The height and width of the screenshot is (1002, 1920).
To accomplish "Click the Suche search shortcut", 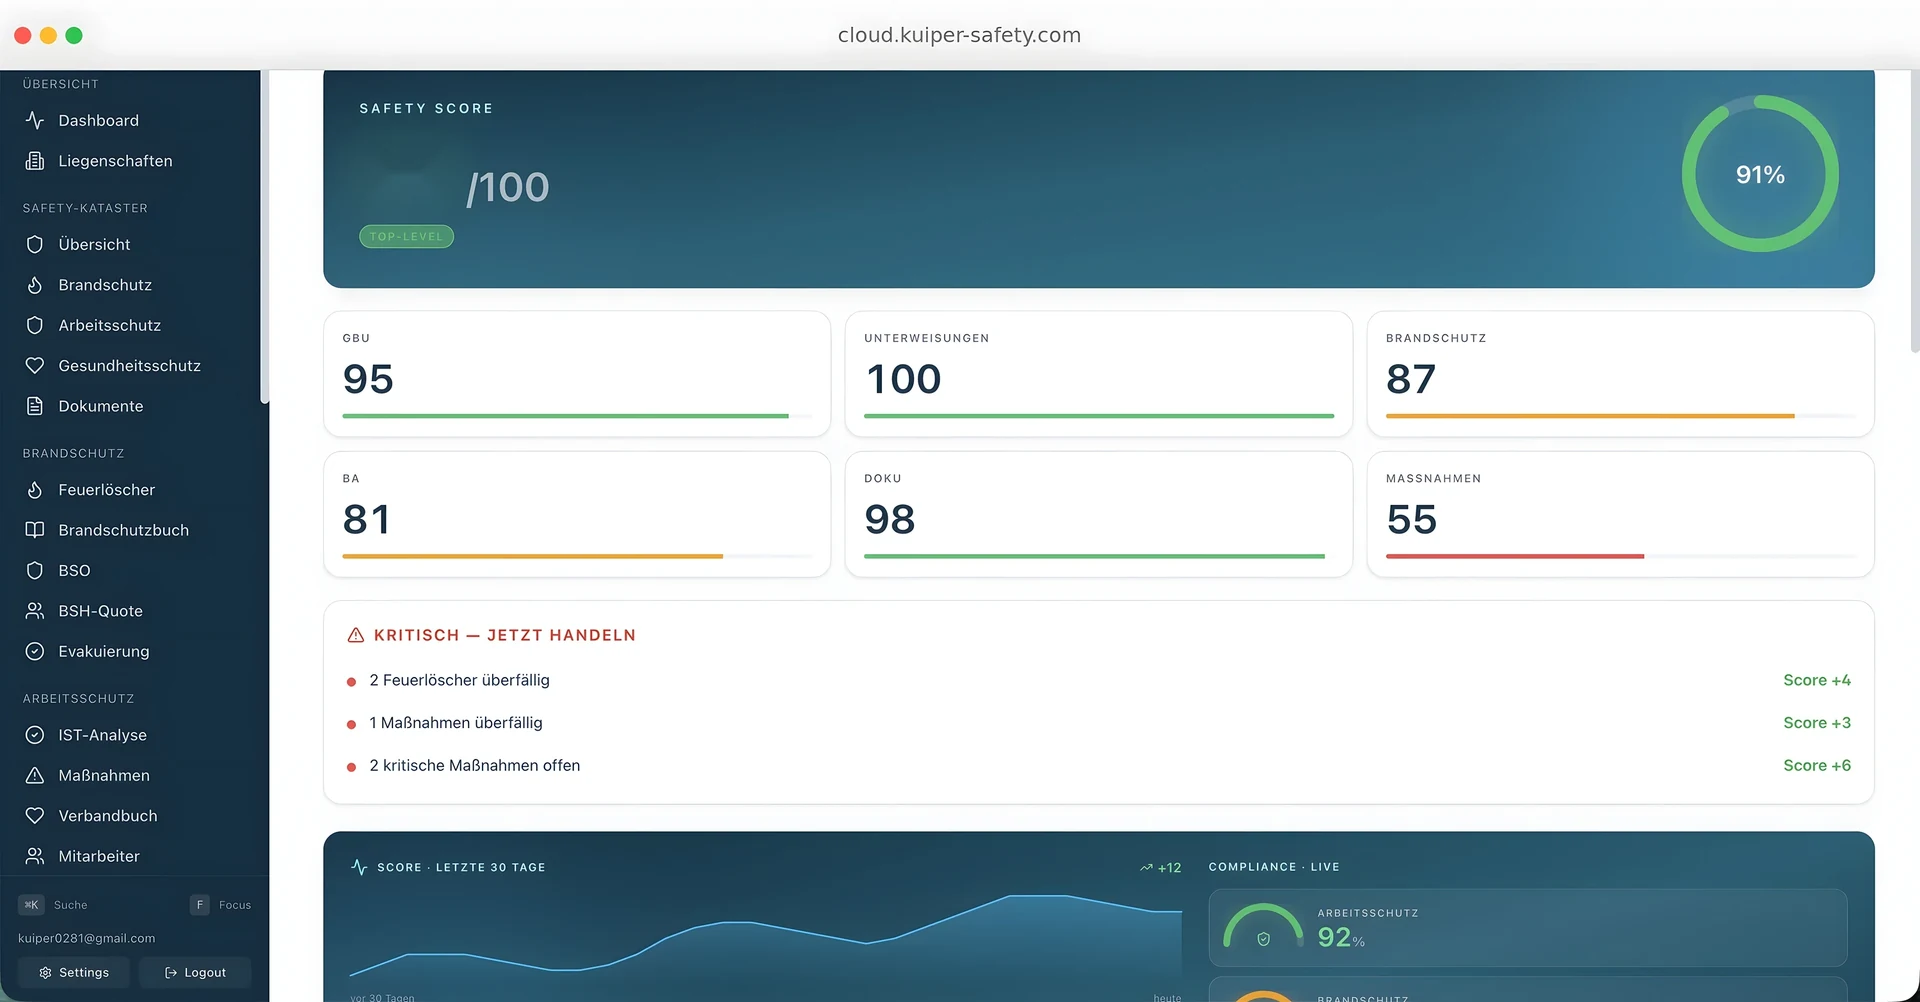I will (x=53, y=905).
